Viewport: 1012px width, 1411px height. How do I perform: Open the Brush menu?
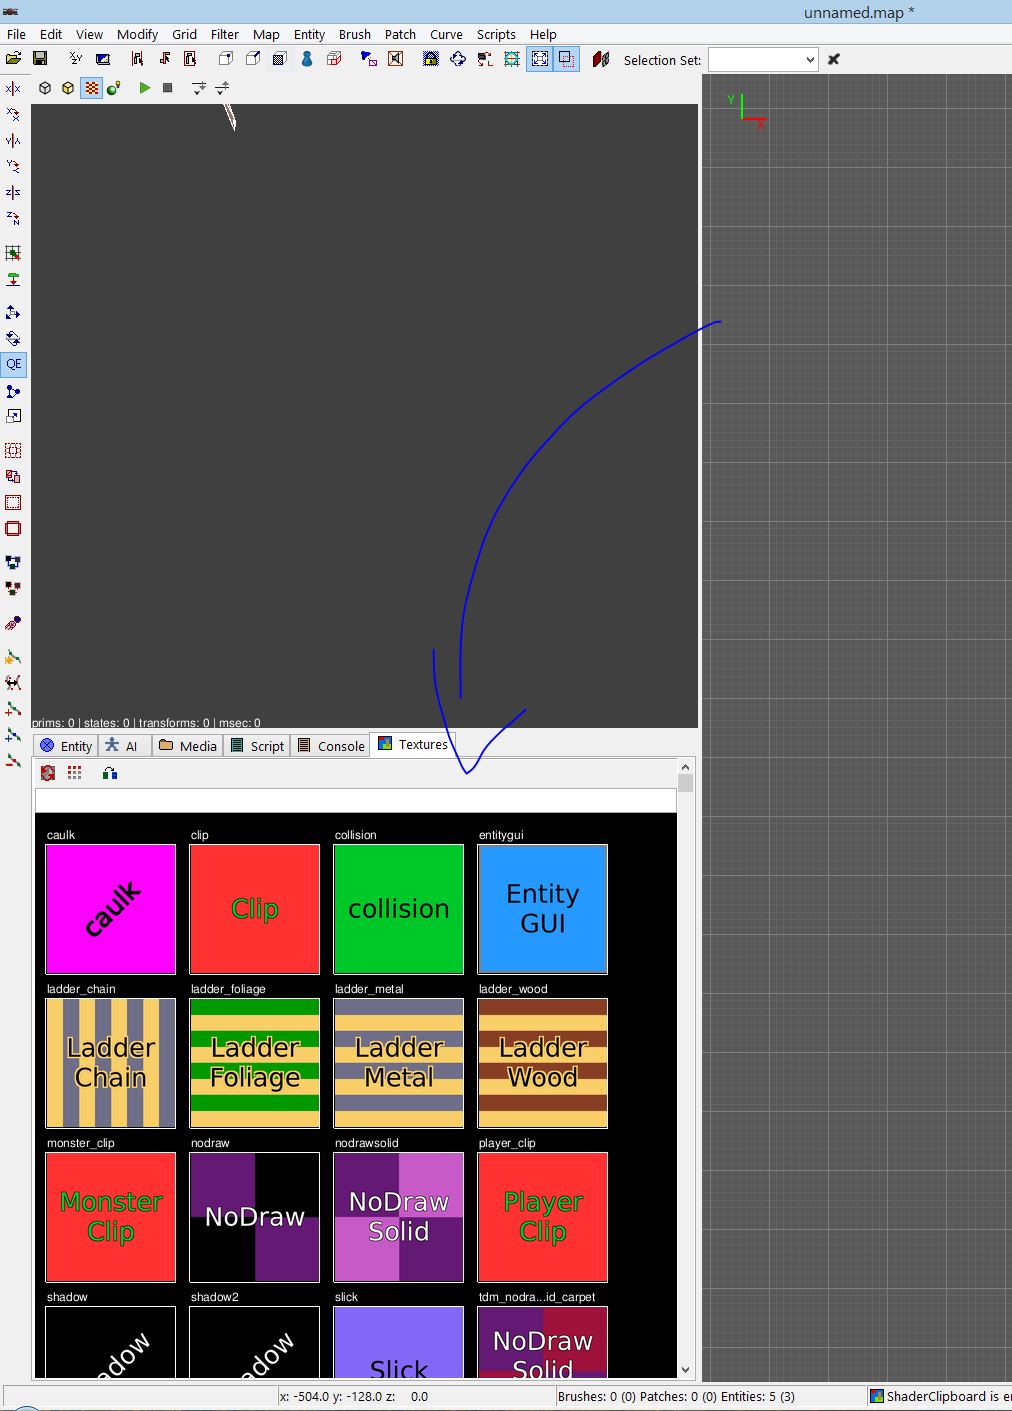354,34
